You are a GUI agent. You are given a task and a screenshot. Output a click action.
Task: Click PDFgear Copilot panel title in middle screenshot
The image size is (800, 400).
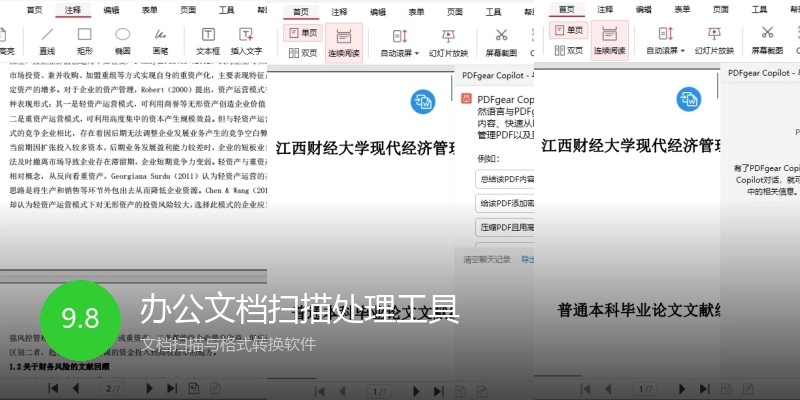click(x=498, y=76)
